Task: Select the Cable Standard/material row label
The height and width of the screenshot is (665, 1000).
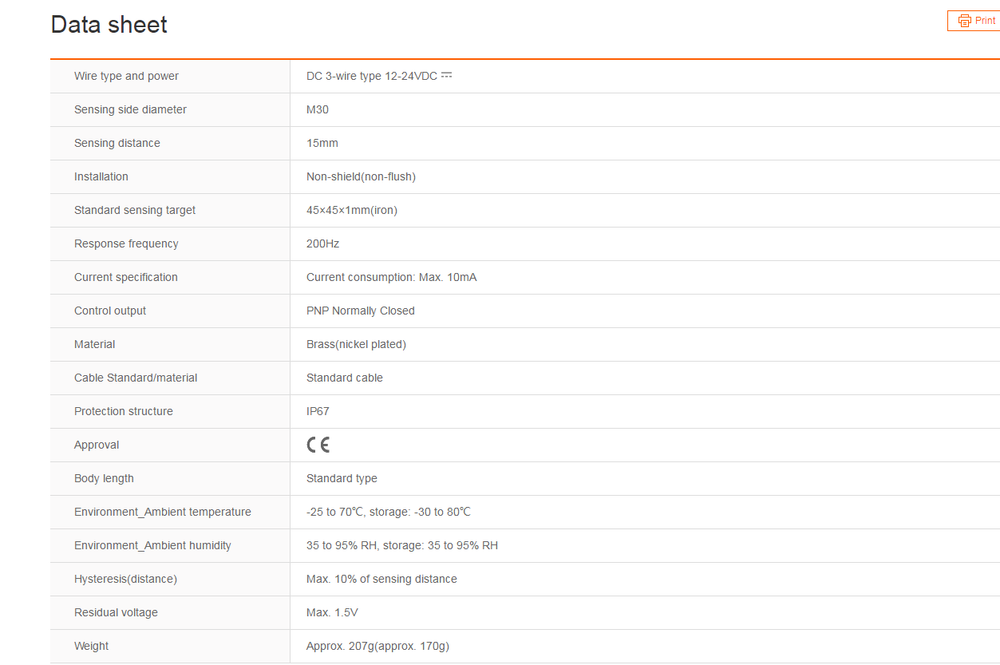Action: 135,378
